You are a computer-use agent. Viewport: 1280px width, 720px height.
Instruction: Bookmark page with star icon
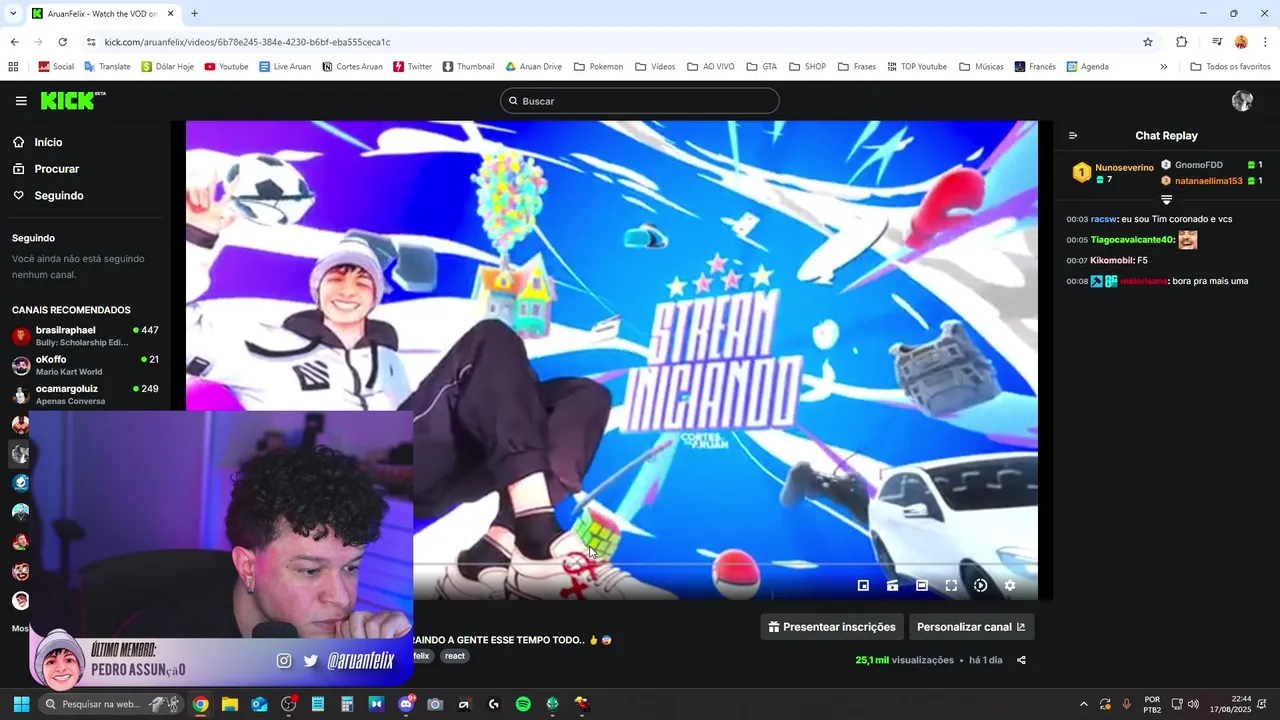pyautogui.click(x=1148, y=42)
